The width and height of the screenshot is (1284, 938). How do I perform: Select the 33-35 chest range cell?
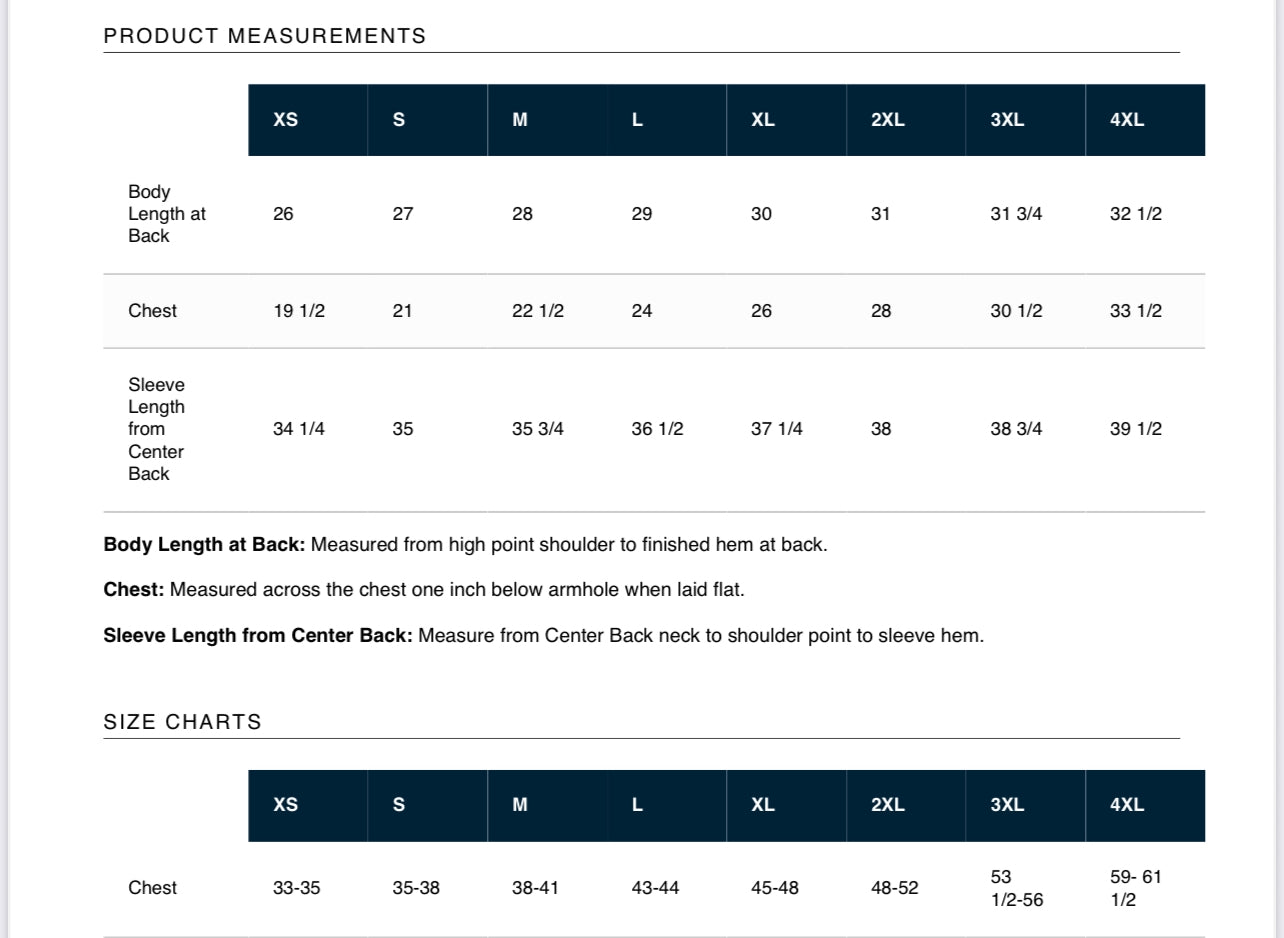[297, 888]
